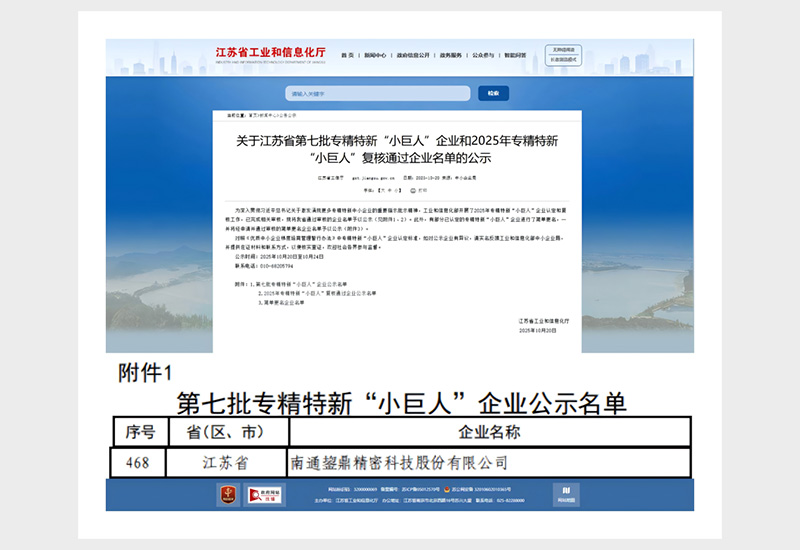800x550 pixels.
Task: Click the 公示时间 date line in the article
Action: coord(279,257)
